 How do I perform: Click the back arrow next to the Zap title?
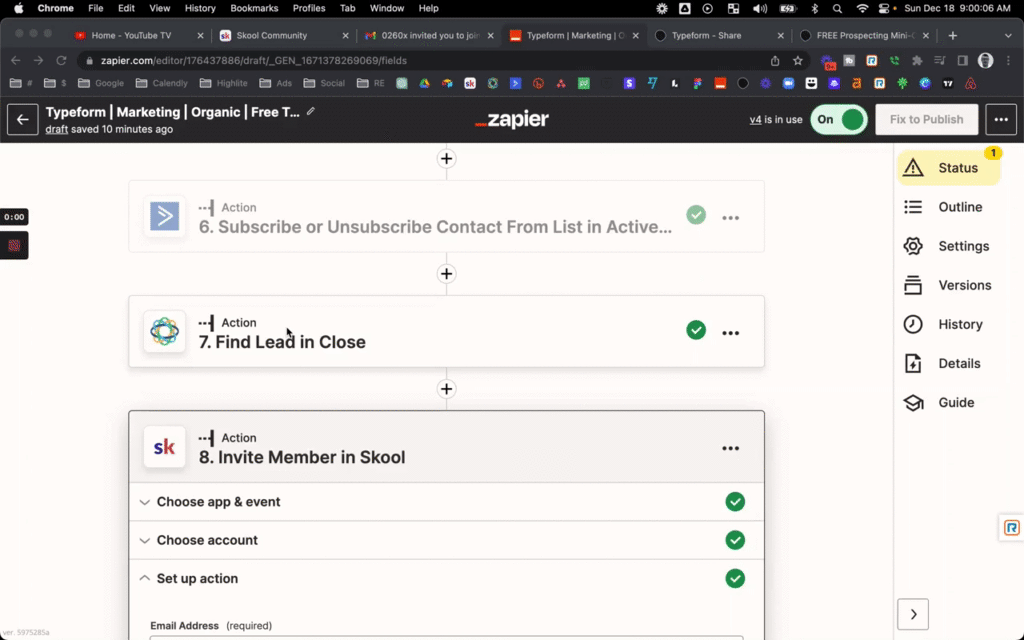pyautogui.click(x=22, y=119)
